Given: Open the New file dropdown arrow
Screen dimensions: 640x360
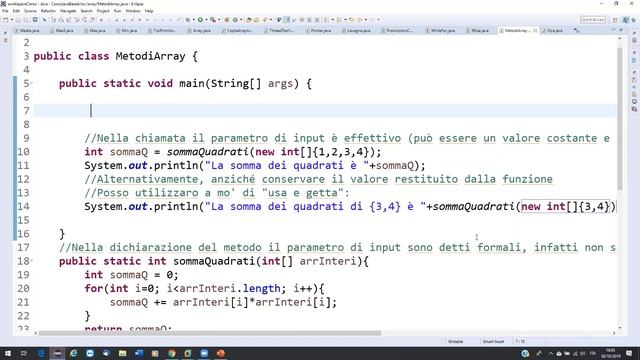Looking at the screenshot, I should pyautogui.click(x=12, y=20).
